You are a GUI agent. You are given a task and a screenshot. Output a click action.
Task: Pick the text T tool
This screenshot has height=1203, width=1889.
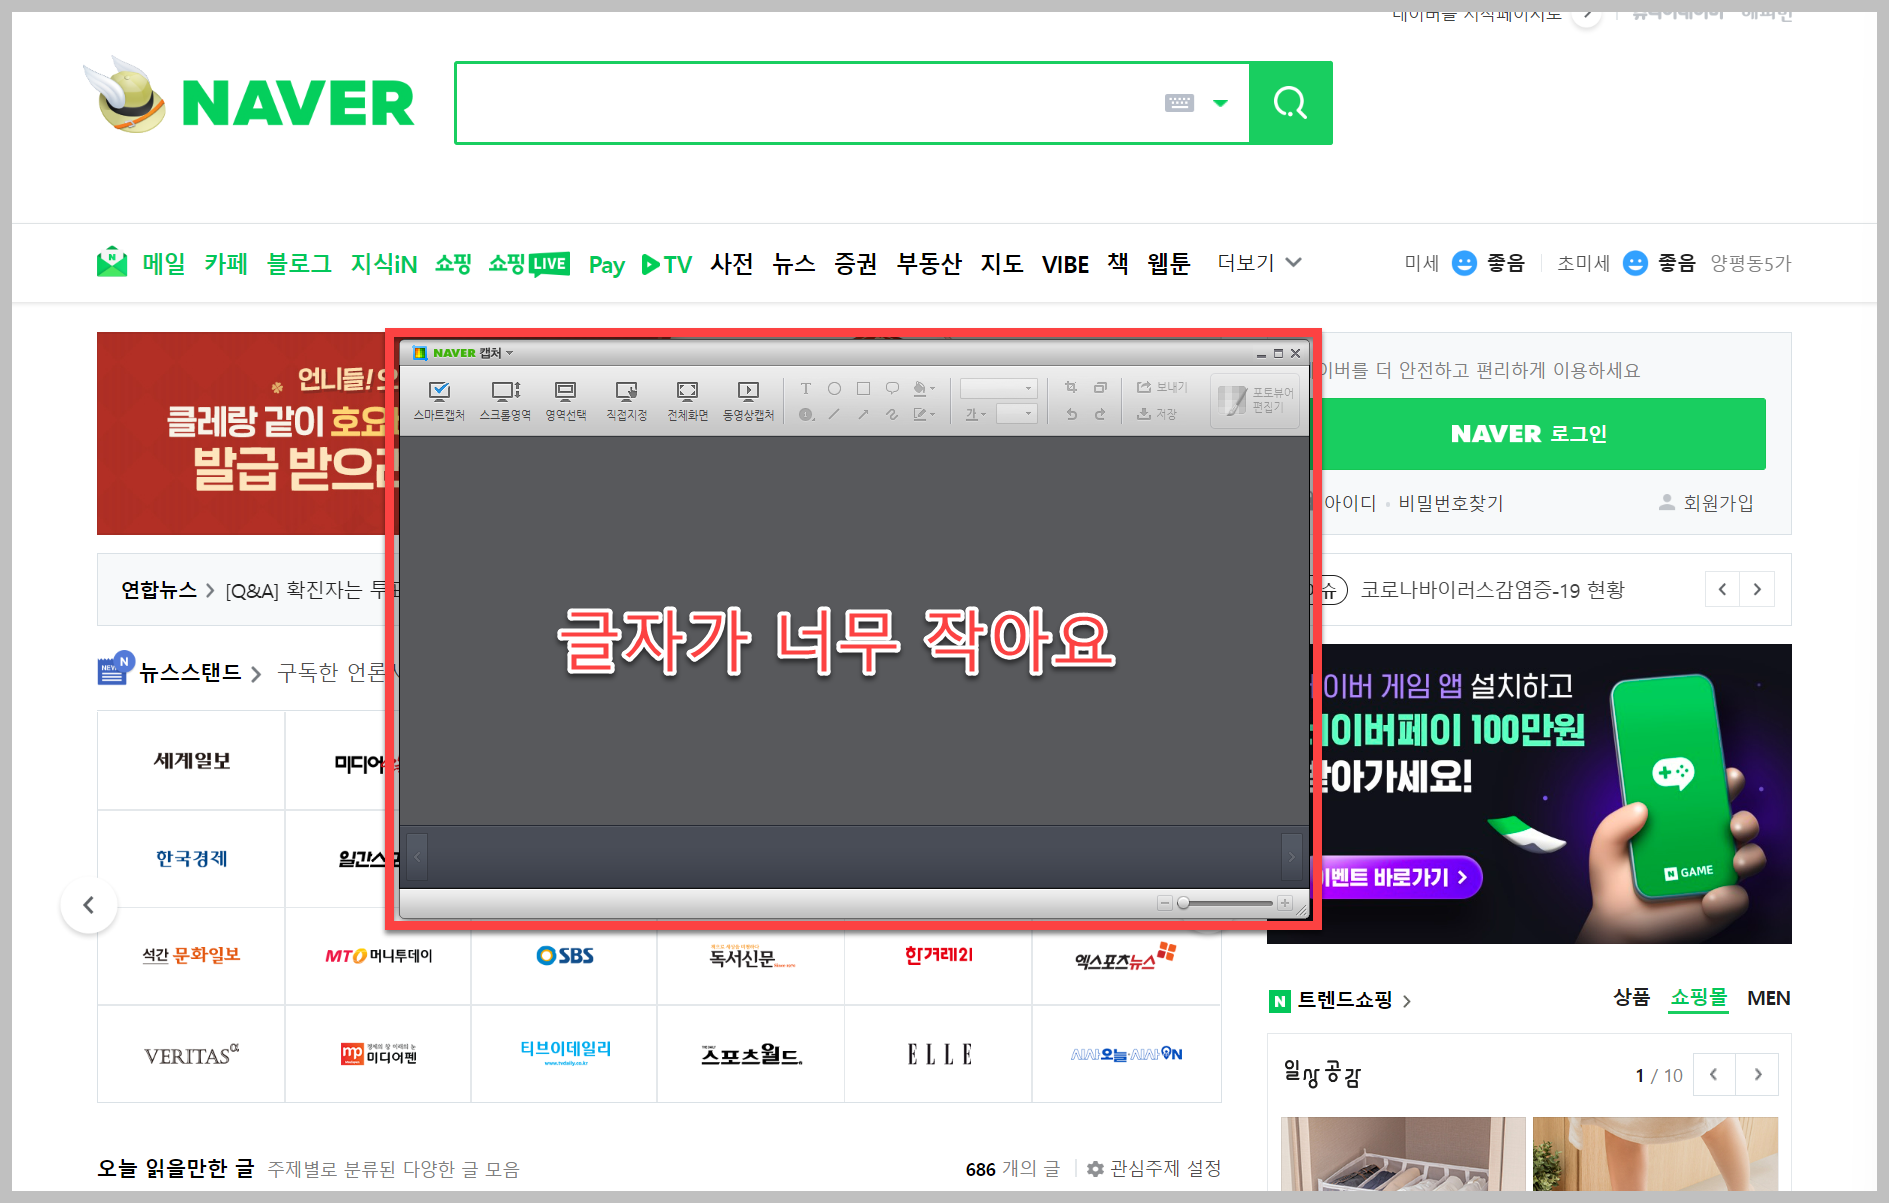806,388
